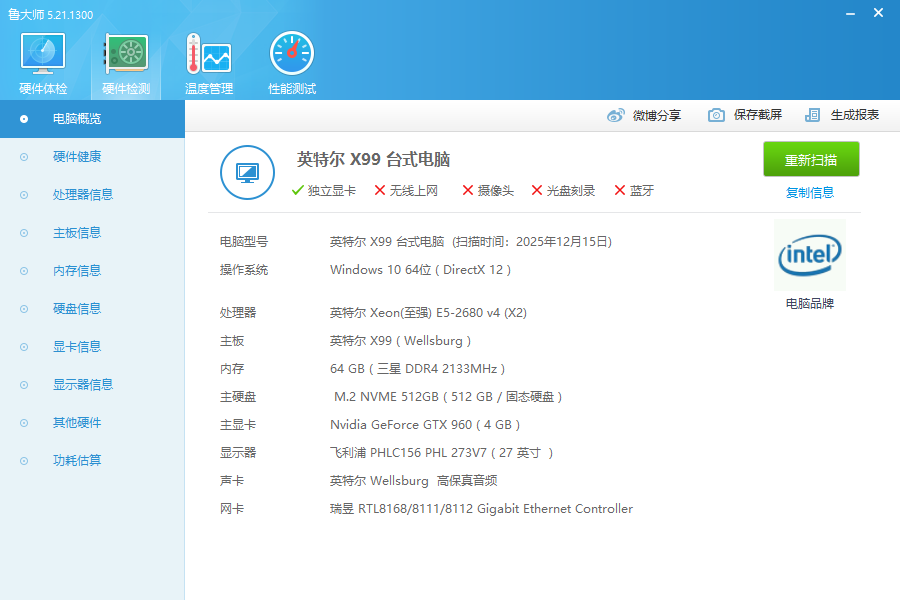The width and height of the screenshot is (900, 600).
Task: Open the 功耗估算 power estimation page
Action: click(x=78, y=460)
